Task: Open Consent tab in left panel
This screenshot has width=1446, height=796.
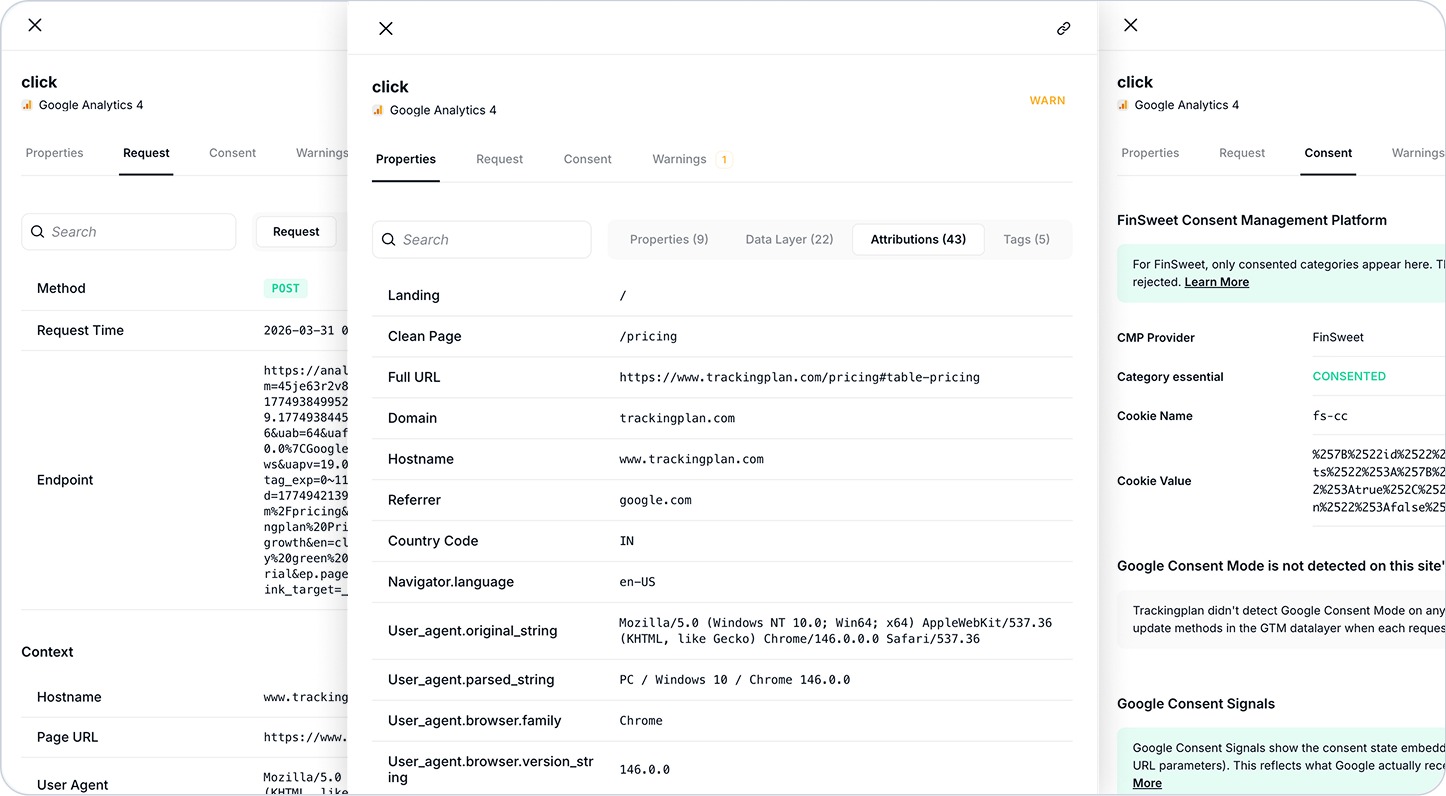Action: pyautogui.click(x=232, y=153)
